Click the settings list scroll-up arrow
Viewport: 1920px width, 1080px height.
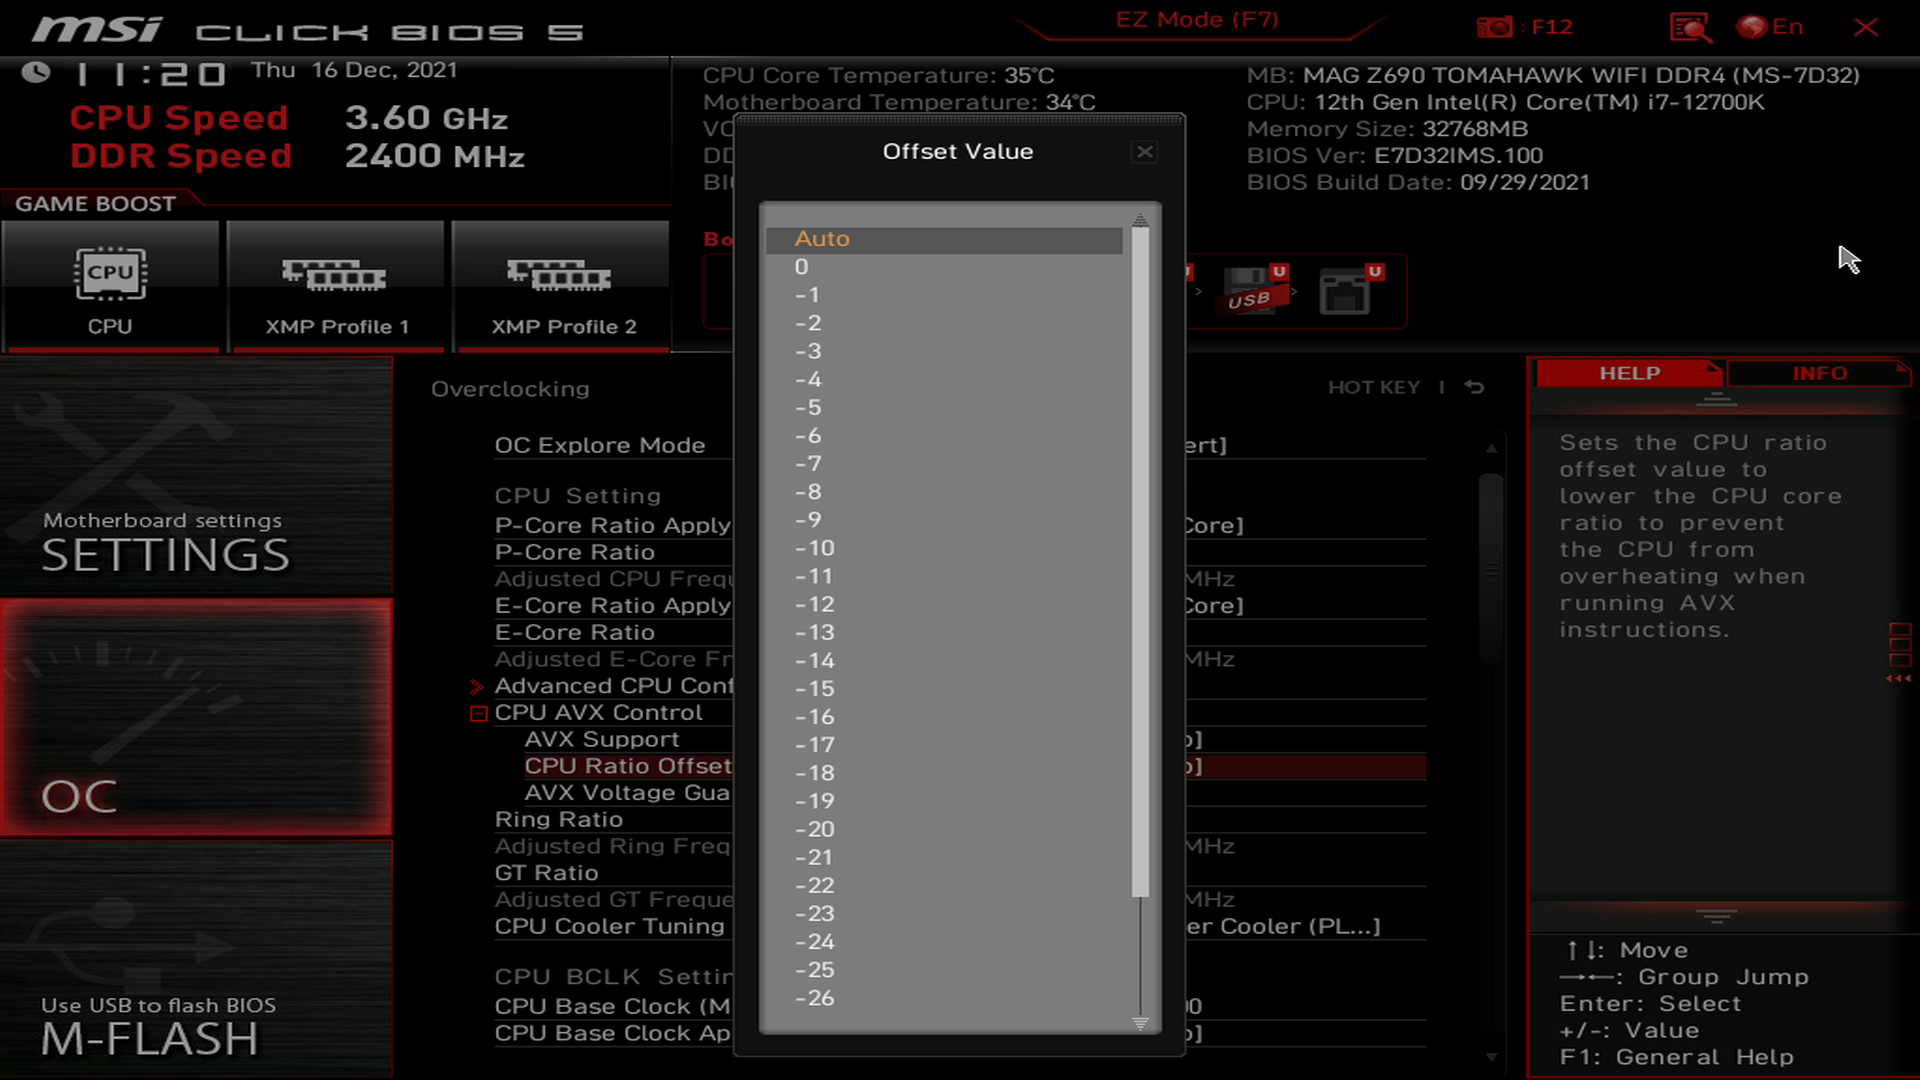tap(1491, 449)
